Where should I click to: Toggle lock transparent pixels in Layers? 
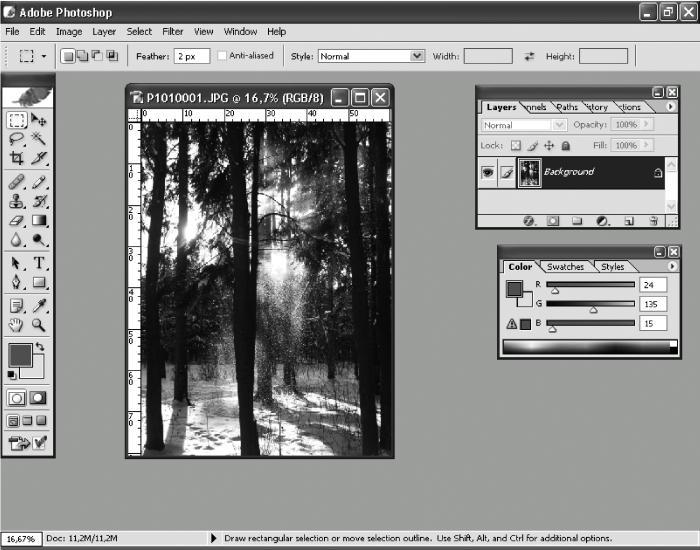coord(516,146)
